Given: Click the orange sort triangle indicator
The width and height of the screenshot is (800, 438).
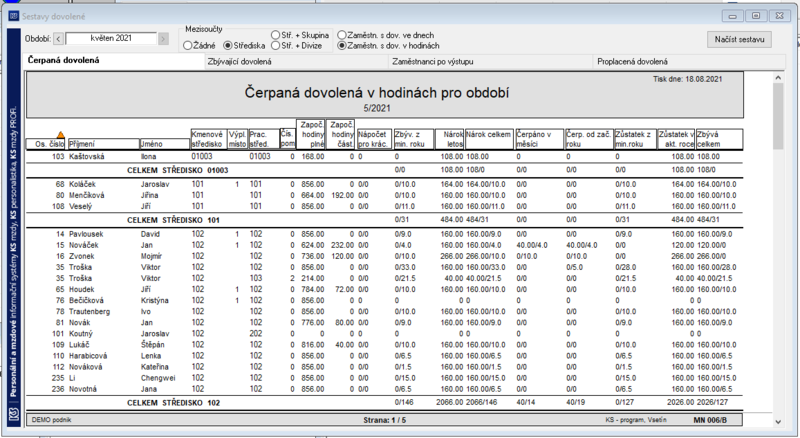Looking at the screenshot, I should [61, 135].
